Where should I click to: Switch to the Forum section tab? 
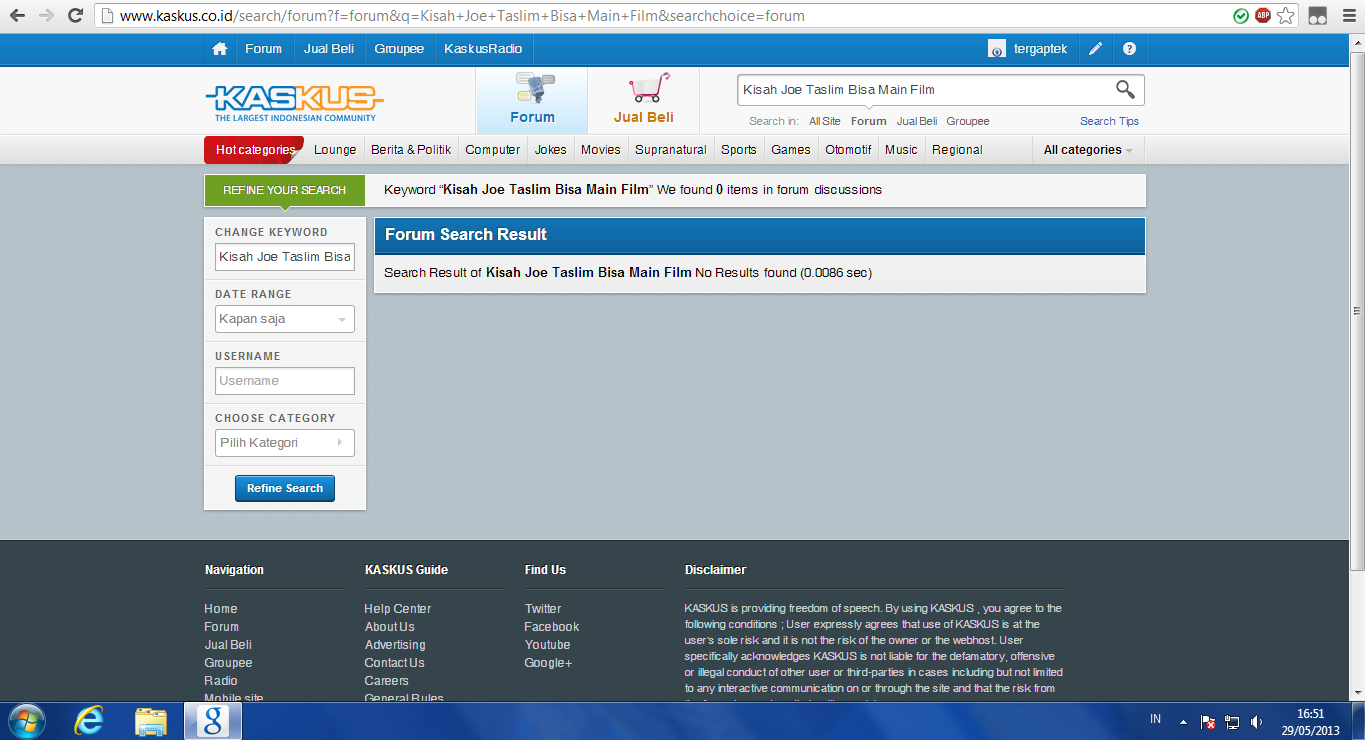[532, 101]
